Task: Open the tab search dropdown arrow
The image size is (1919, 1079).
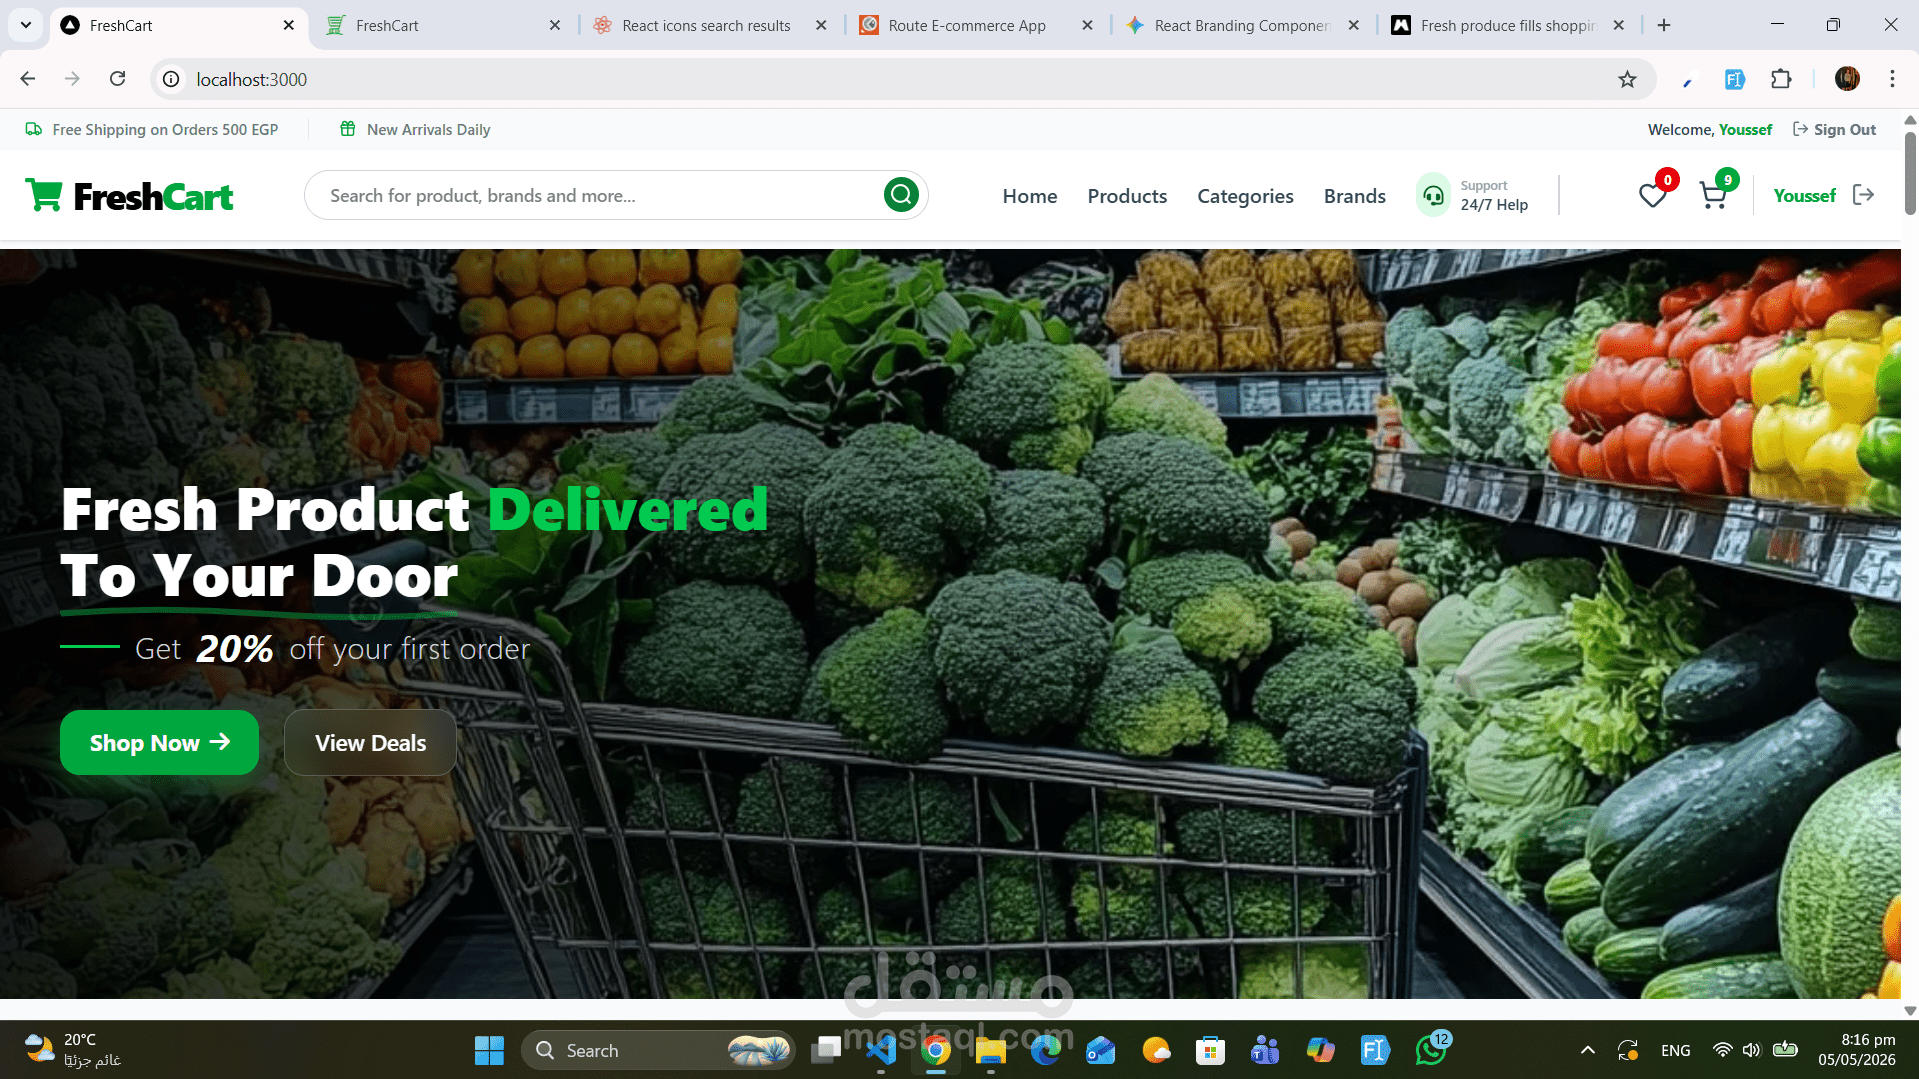Action: (x=26, y=25)
